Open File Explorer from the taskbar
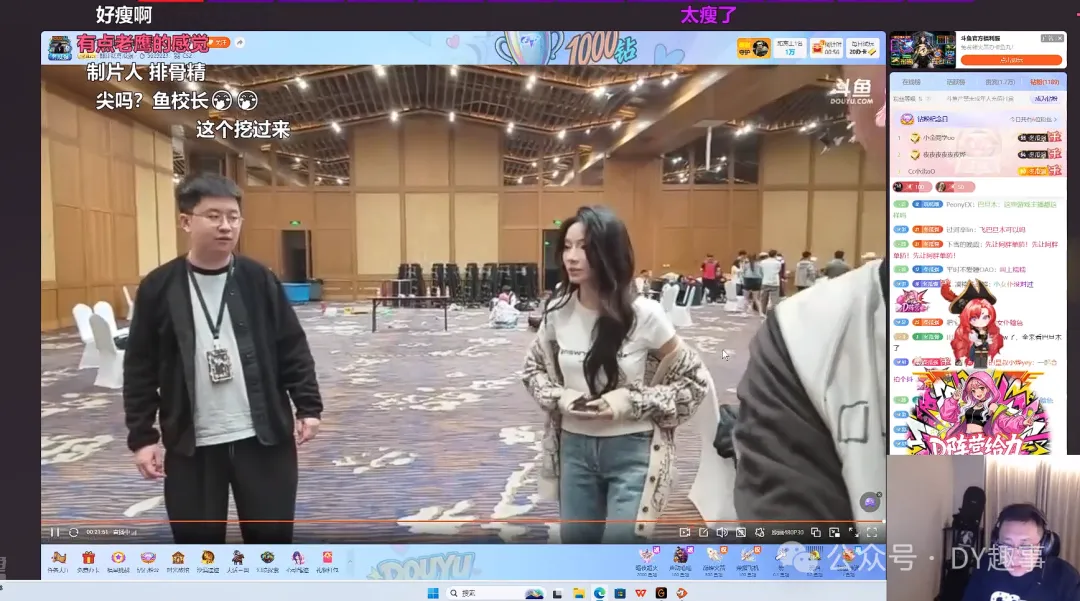 pos(579,593)
